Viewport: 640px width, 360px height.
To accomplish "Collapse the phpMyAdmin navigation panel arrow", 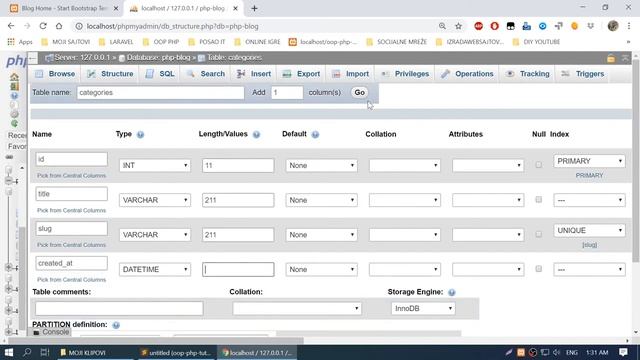I will (x=33, y=58).
